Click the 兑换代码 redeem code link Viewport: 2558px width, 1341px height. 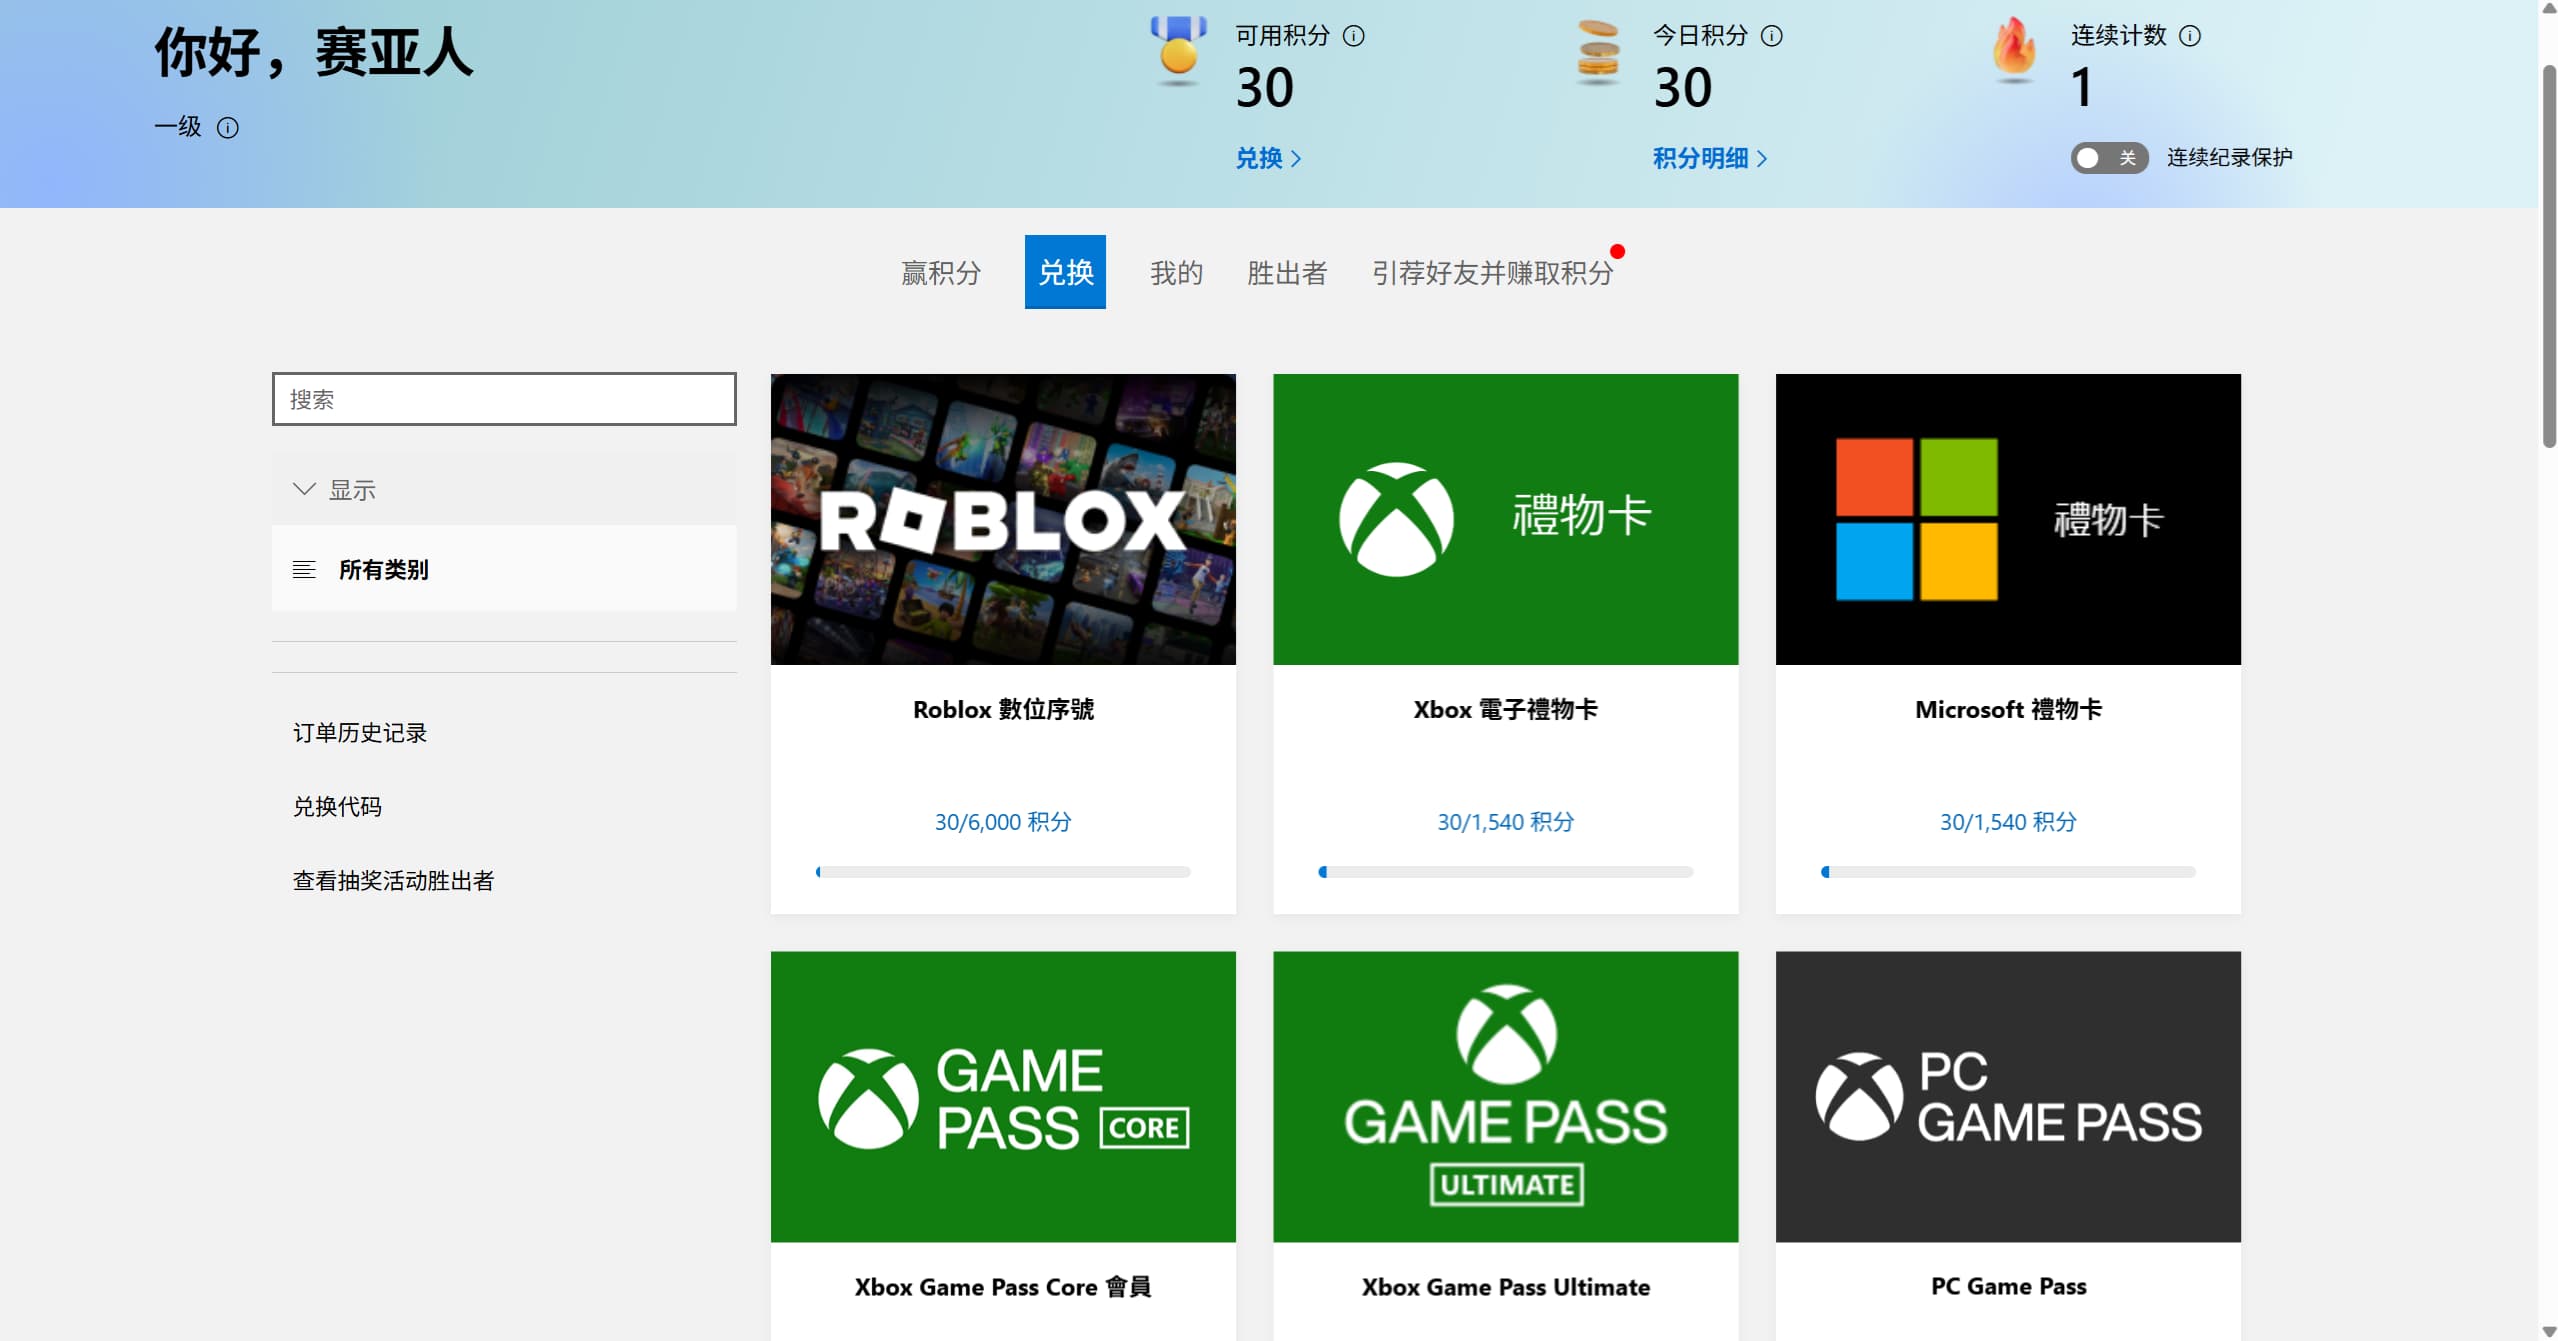pyautogui.click(x=337, y=807)
